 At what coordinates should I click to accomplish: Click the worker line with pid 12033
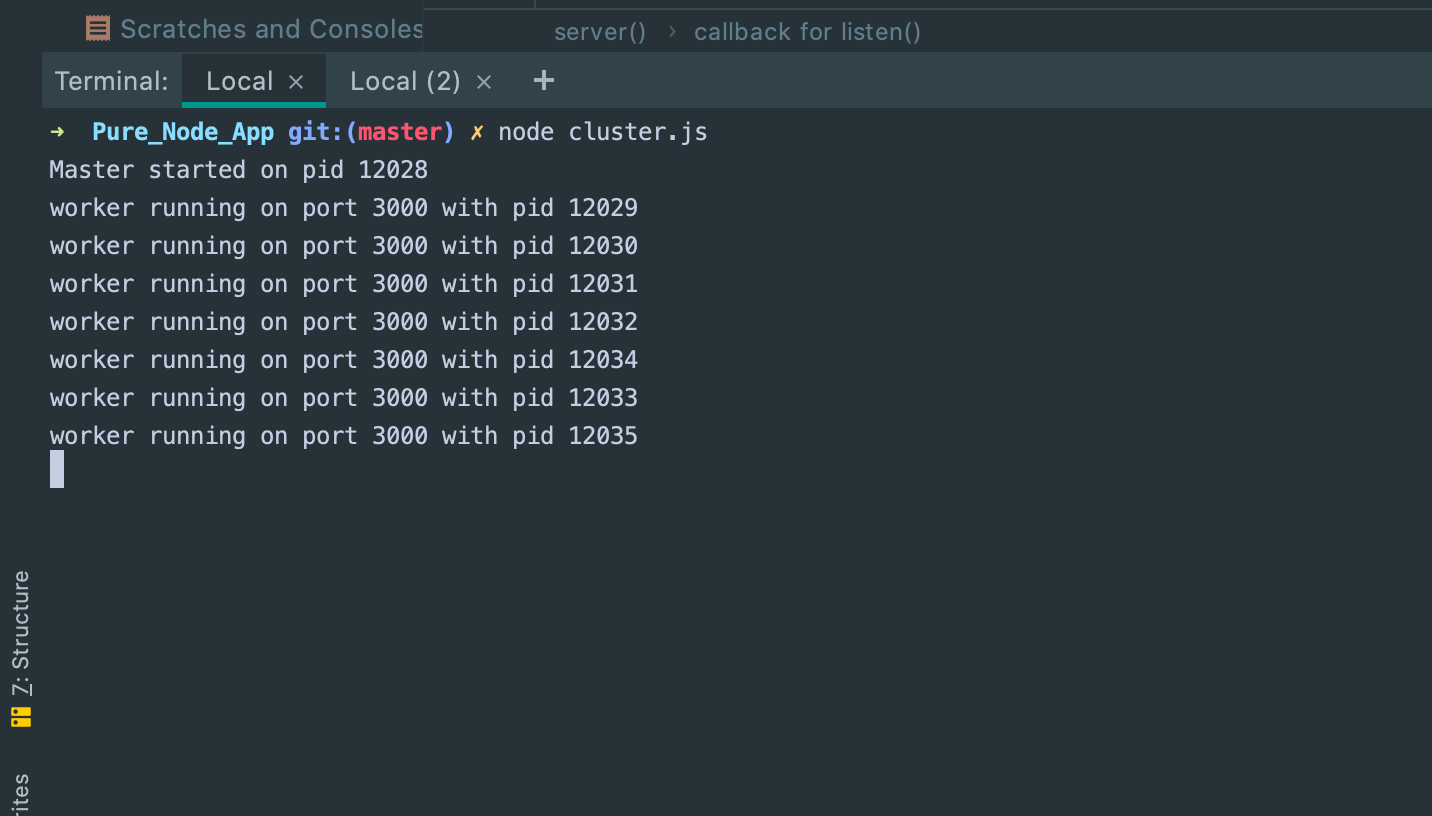pyautogui.click(x=344, y=398)
